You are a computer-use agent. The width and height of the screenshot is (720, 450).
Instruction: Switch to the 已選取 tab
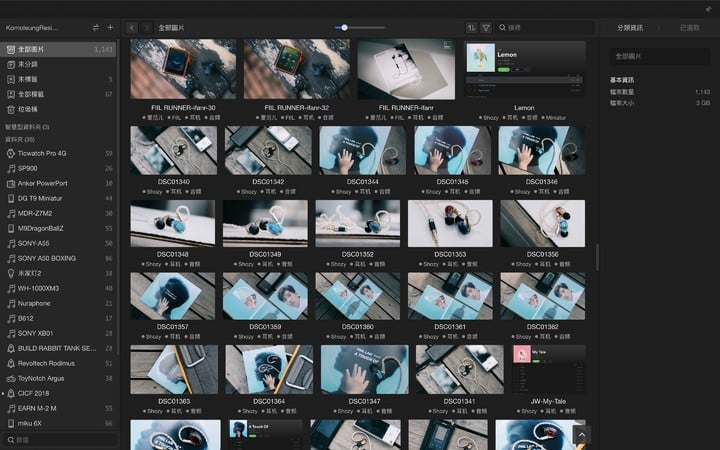689,28
